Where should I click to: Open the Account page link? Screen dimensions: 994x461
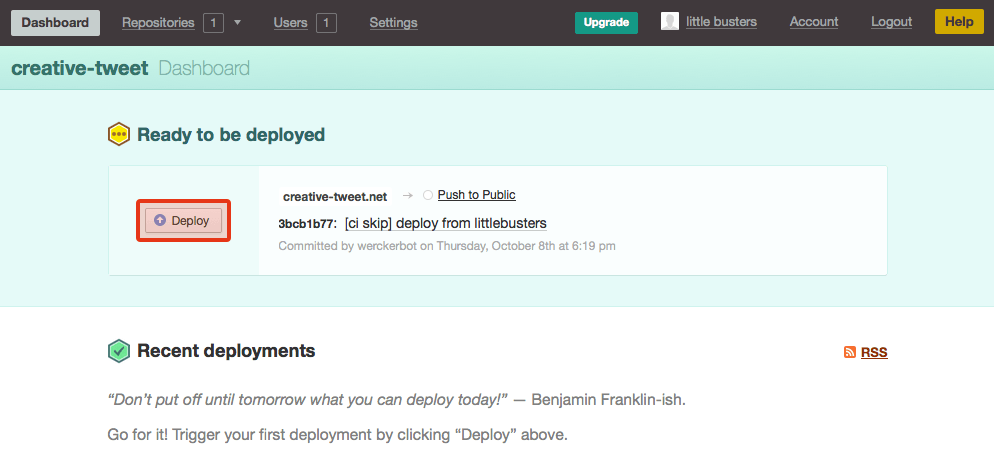coord(813,22)
